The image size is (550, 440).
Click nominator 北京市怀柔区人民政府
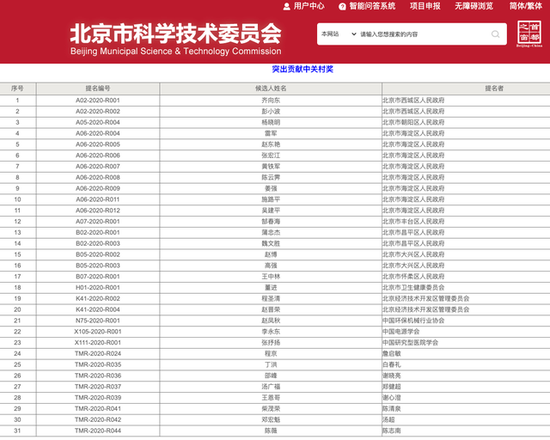click(414, 276)
